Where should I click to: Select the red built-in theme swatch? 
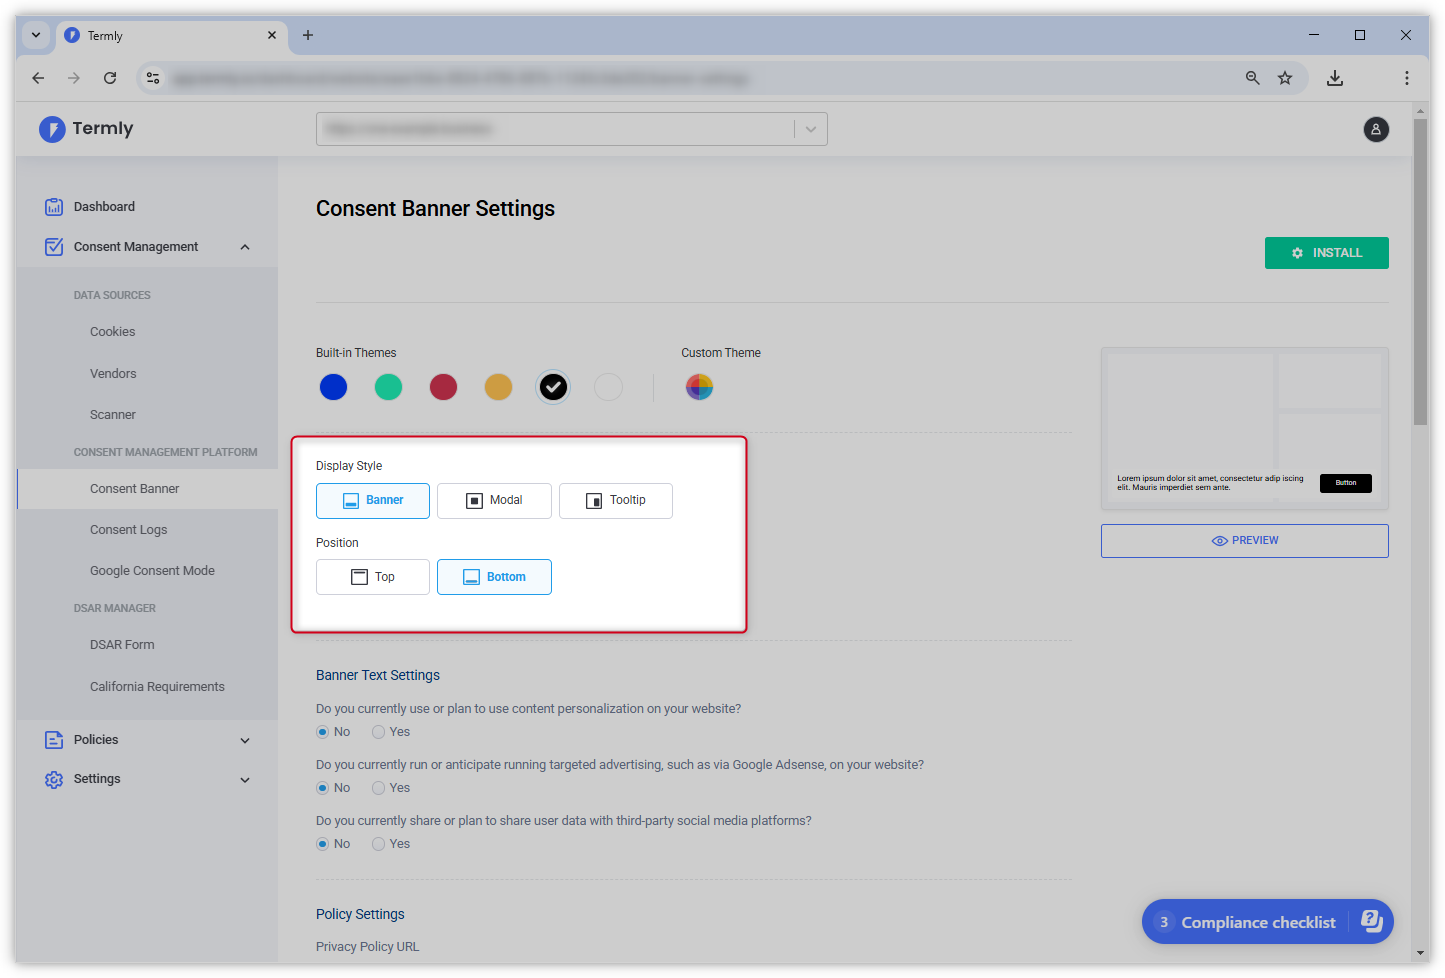[443, 387]
